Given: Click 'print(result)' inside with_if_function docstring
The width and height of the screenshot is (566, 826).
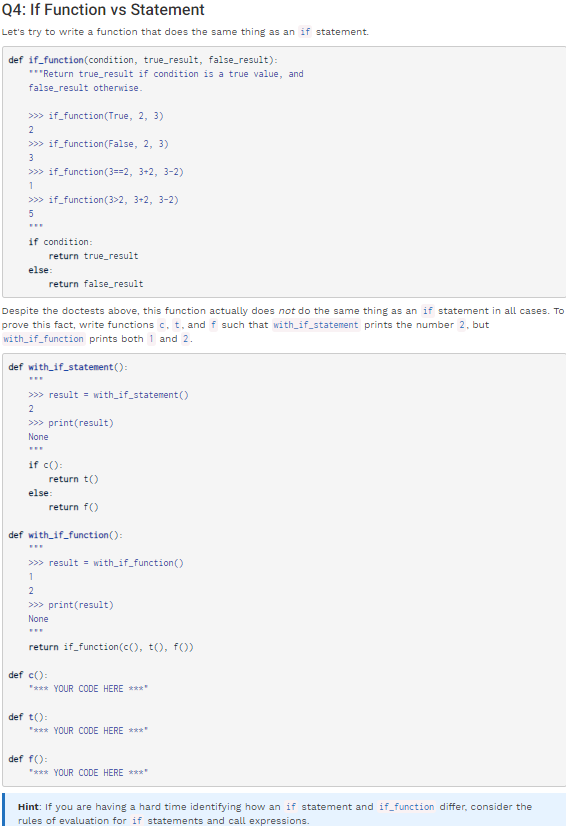Looking at the screenshot, I should click(x=71, y=605).
